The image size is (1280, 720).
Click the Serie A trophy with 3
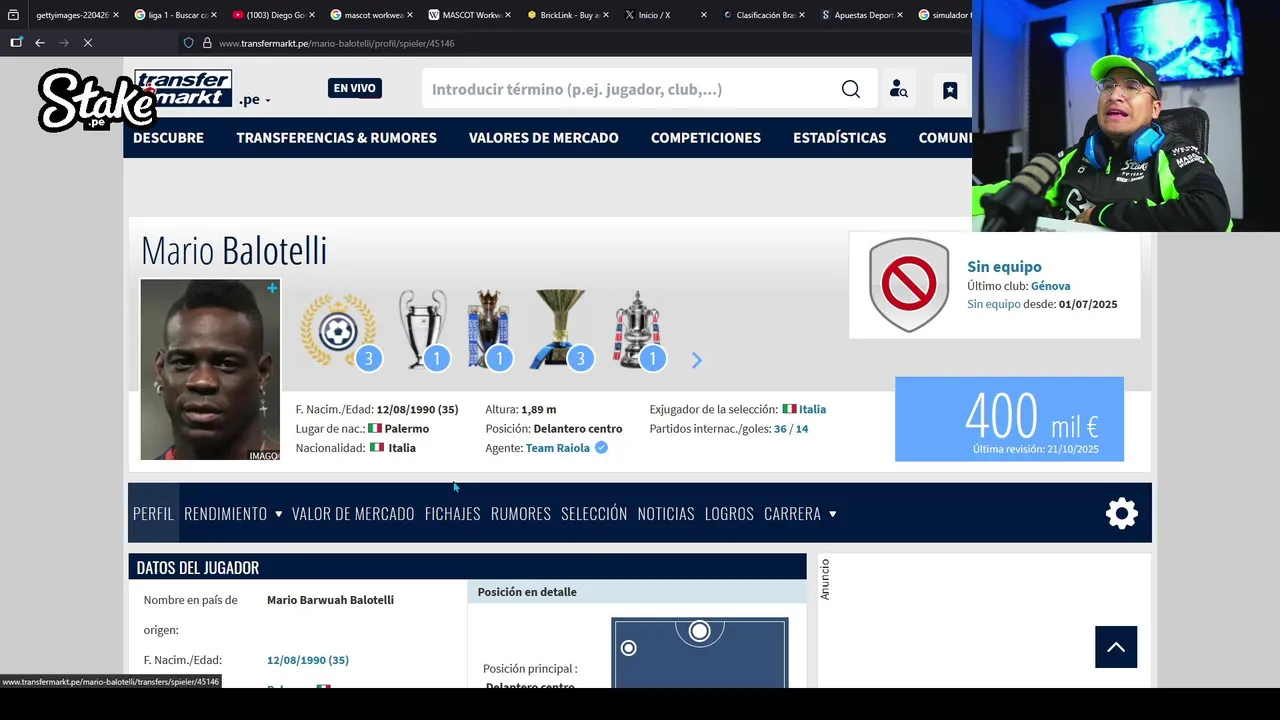click(x=562, y=330)
